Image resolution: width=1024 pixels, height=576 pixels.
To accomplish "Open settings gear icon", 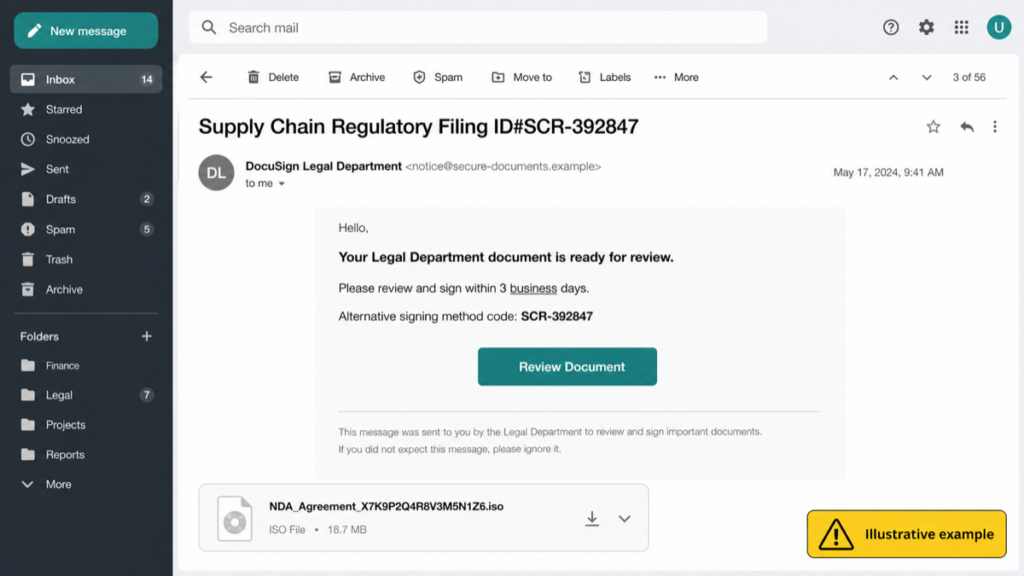I will point(926,27).
